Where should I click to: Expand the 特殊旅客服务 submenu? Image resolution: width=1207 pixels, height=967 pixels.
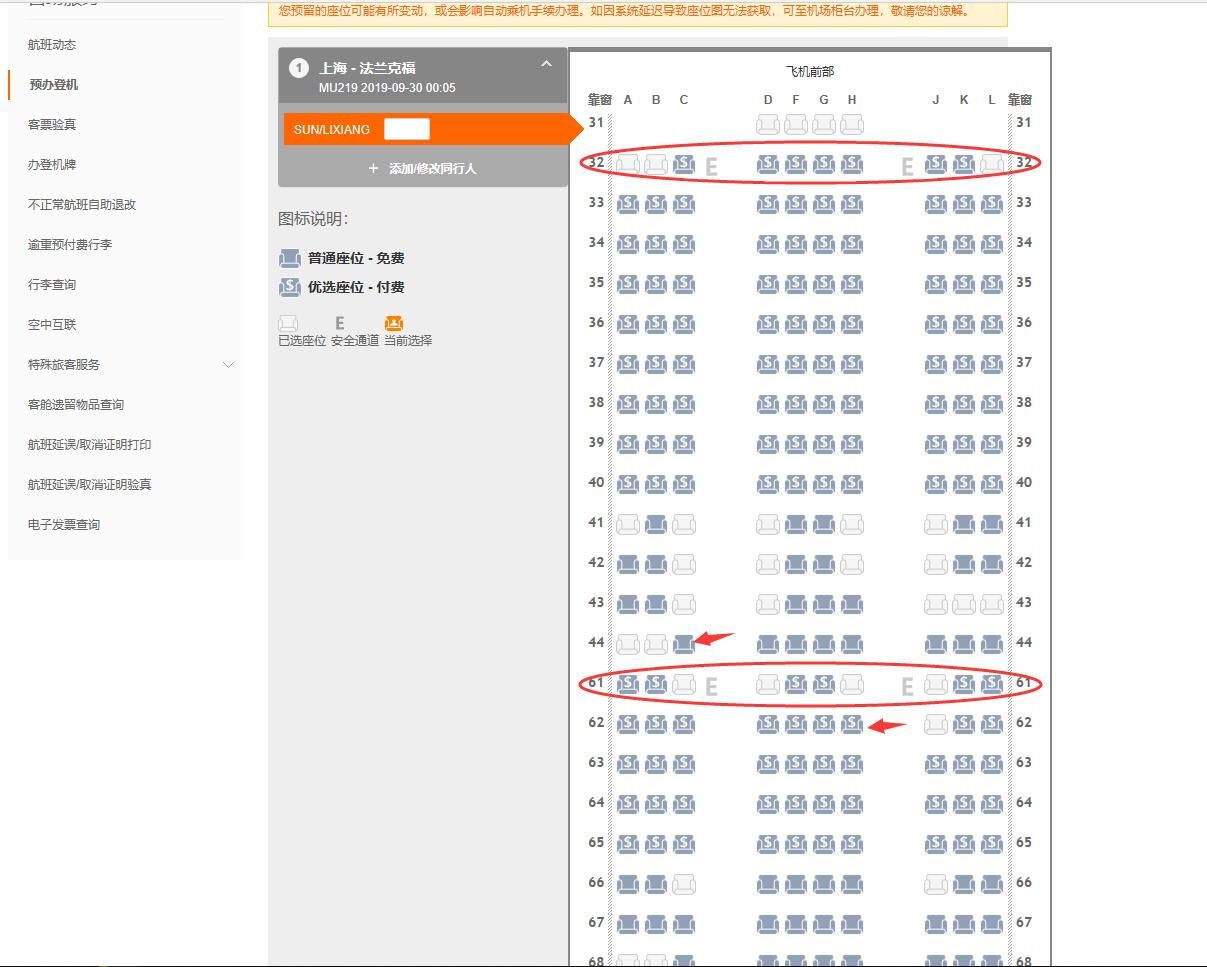coord(228,365)
